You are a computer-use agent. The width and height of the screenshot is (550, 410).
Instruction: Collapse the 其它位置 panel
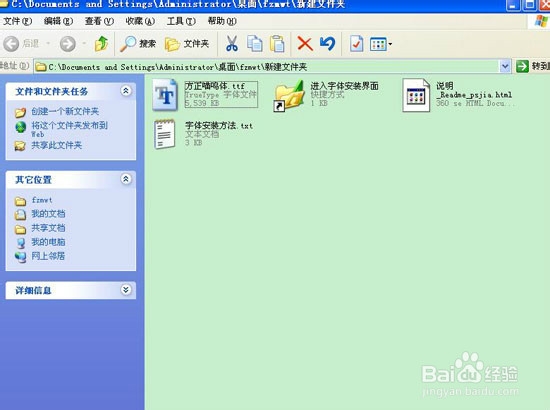(126, 179)
